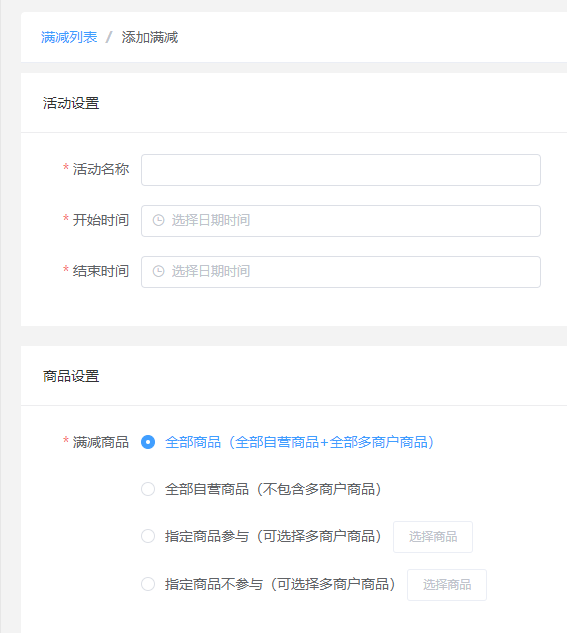
Task: Select 指定商品参与 radio option
Action: pos(148,537)
